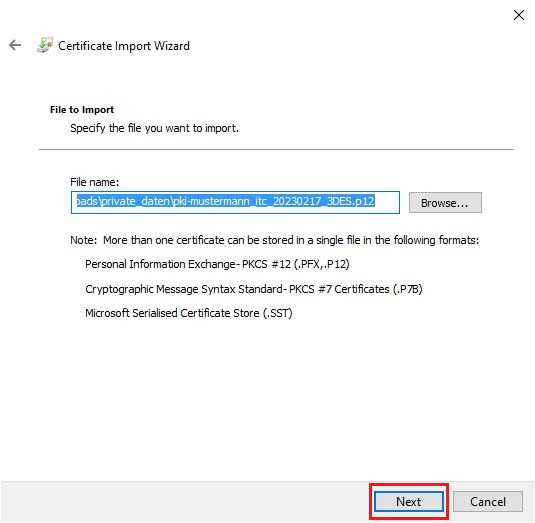This screenshot has width=535, height=523.
Task: Click the Browse... button
Action: click(445, 203)
